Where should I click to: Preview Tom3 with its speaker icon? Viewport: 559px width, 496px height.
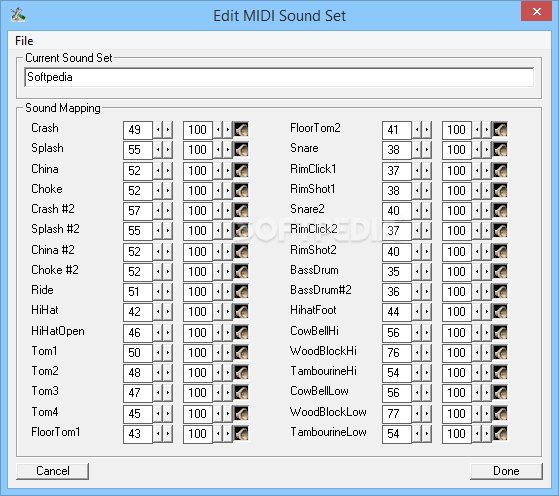(241, 393)
